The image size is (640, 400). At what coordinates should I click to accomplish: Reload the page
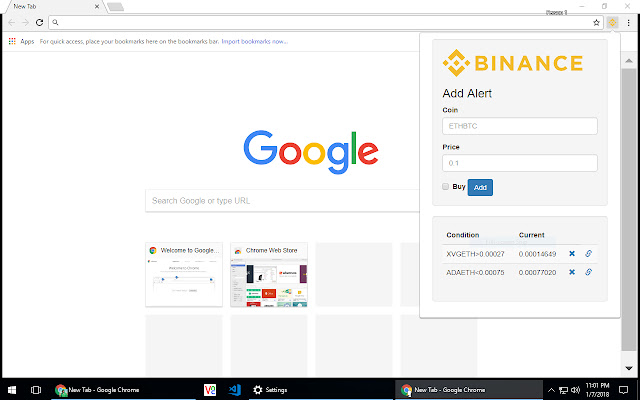coord(39,22)
